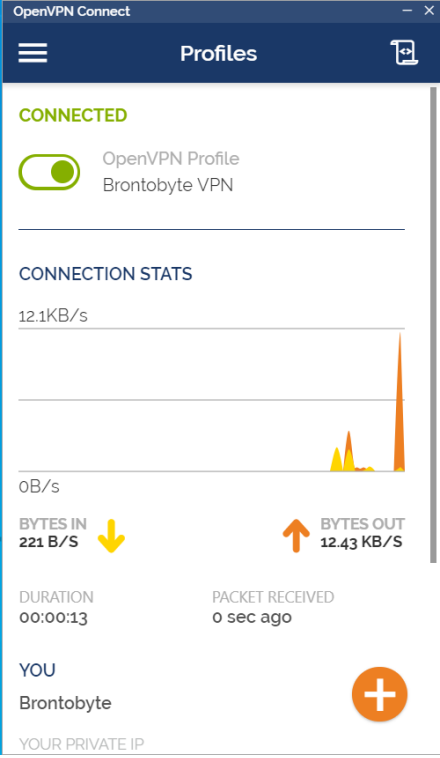Click the OpenVPN Profile label
This screenshot has height=758, width=440.
[171, 159]
